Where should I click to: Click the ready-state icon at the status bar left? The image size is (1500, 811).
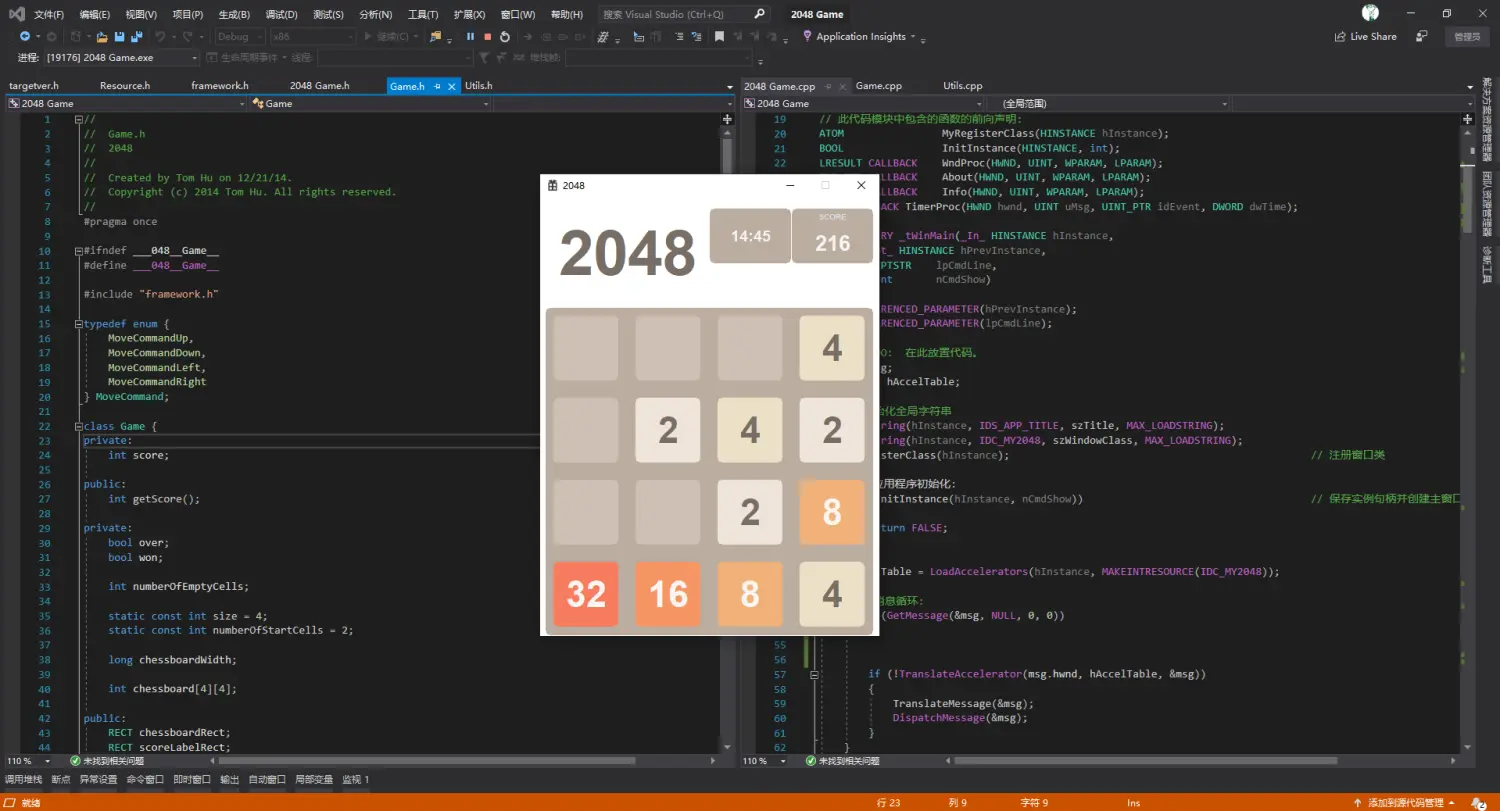[x=10, y=802]
